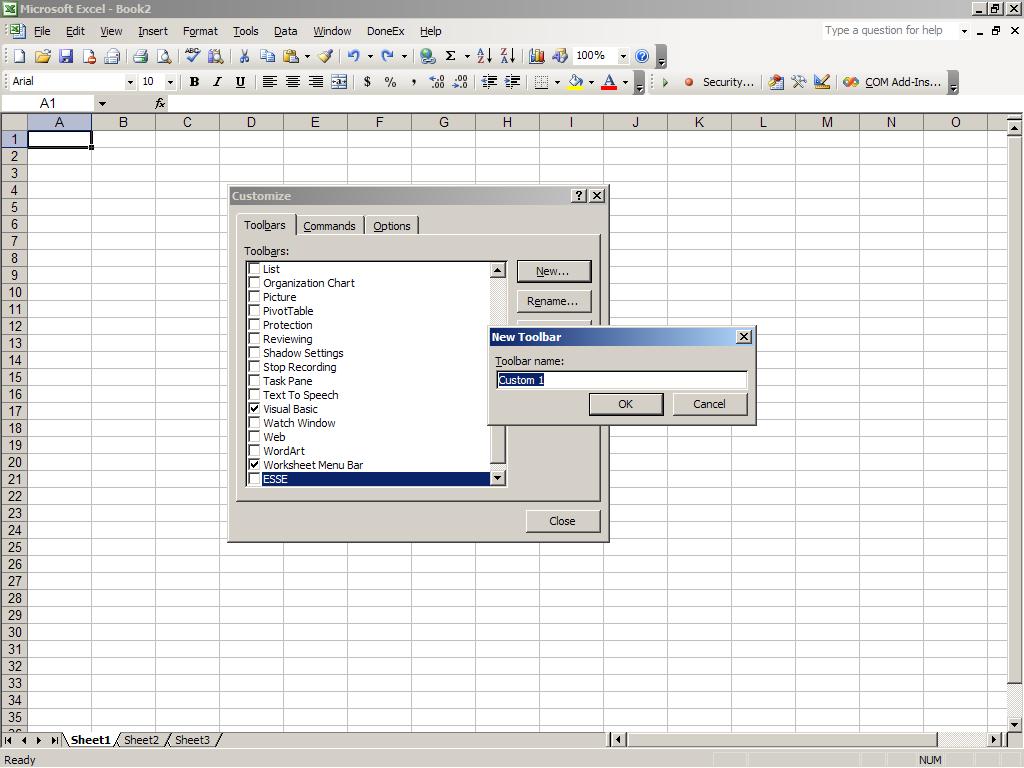The image size is (1024, 768).
Task: Check the Picture toolbar checkbox
Action: (x=254, y=296)
